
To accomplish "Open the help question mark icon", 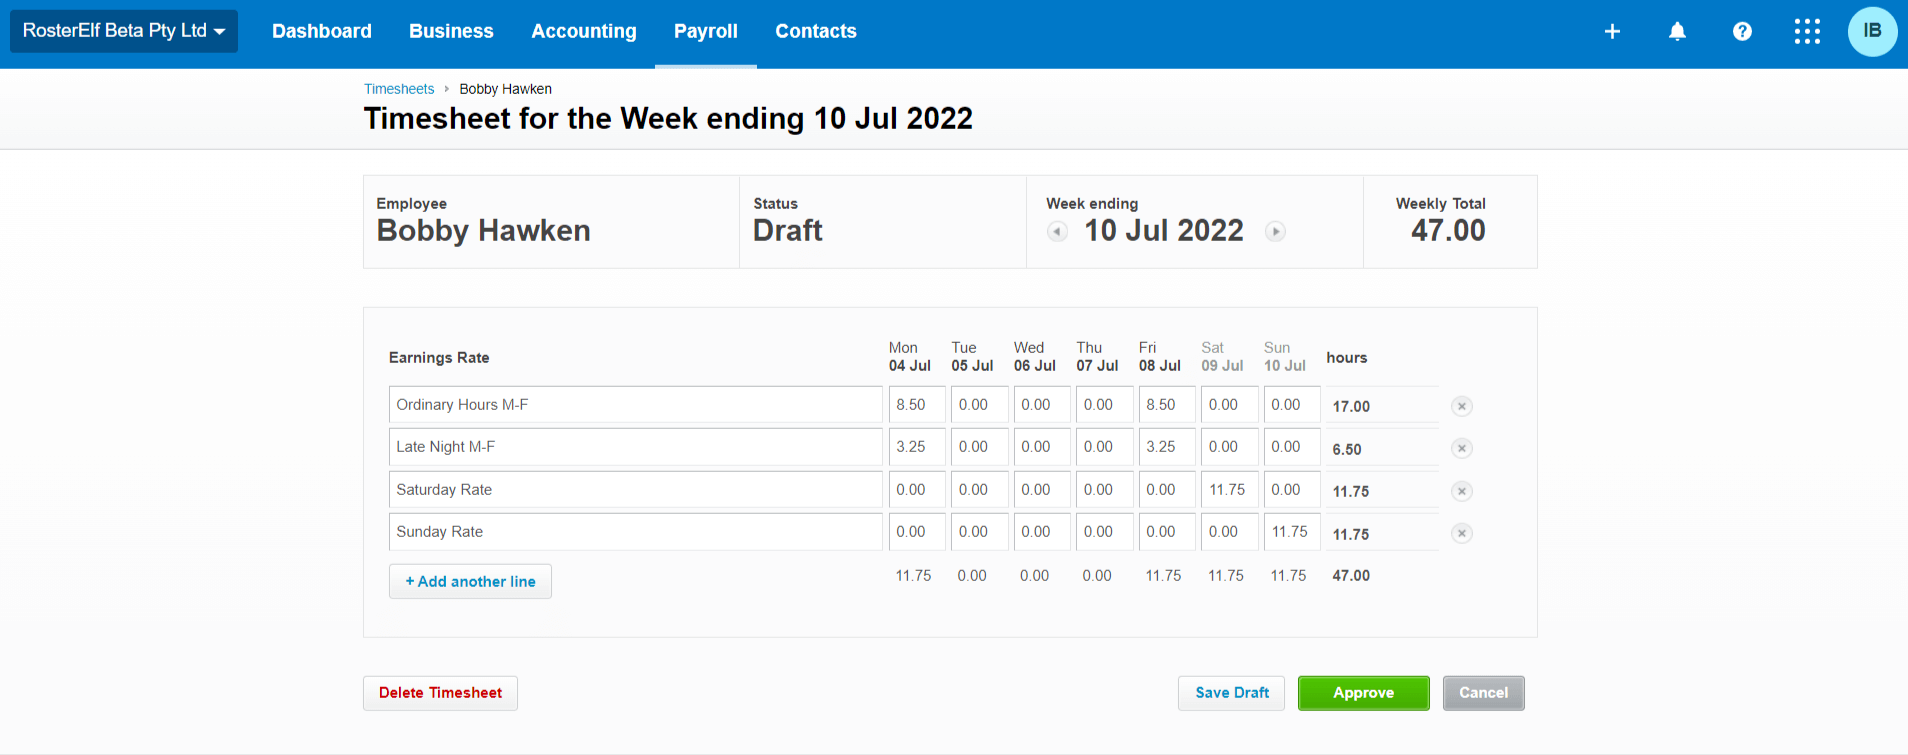I will (x=1742, y=31).
